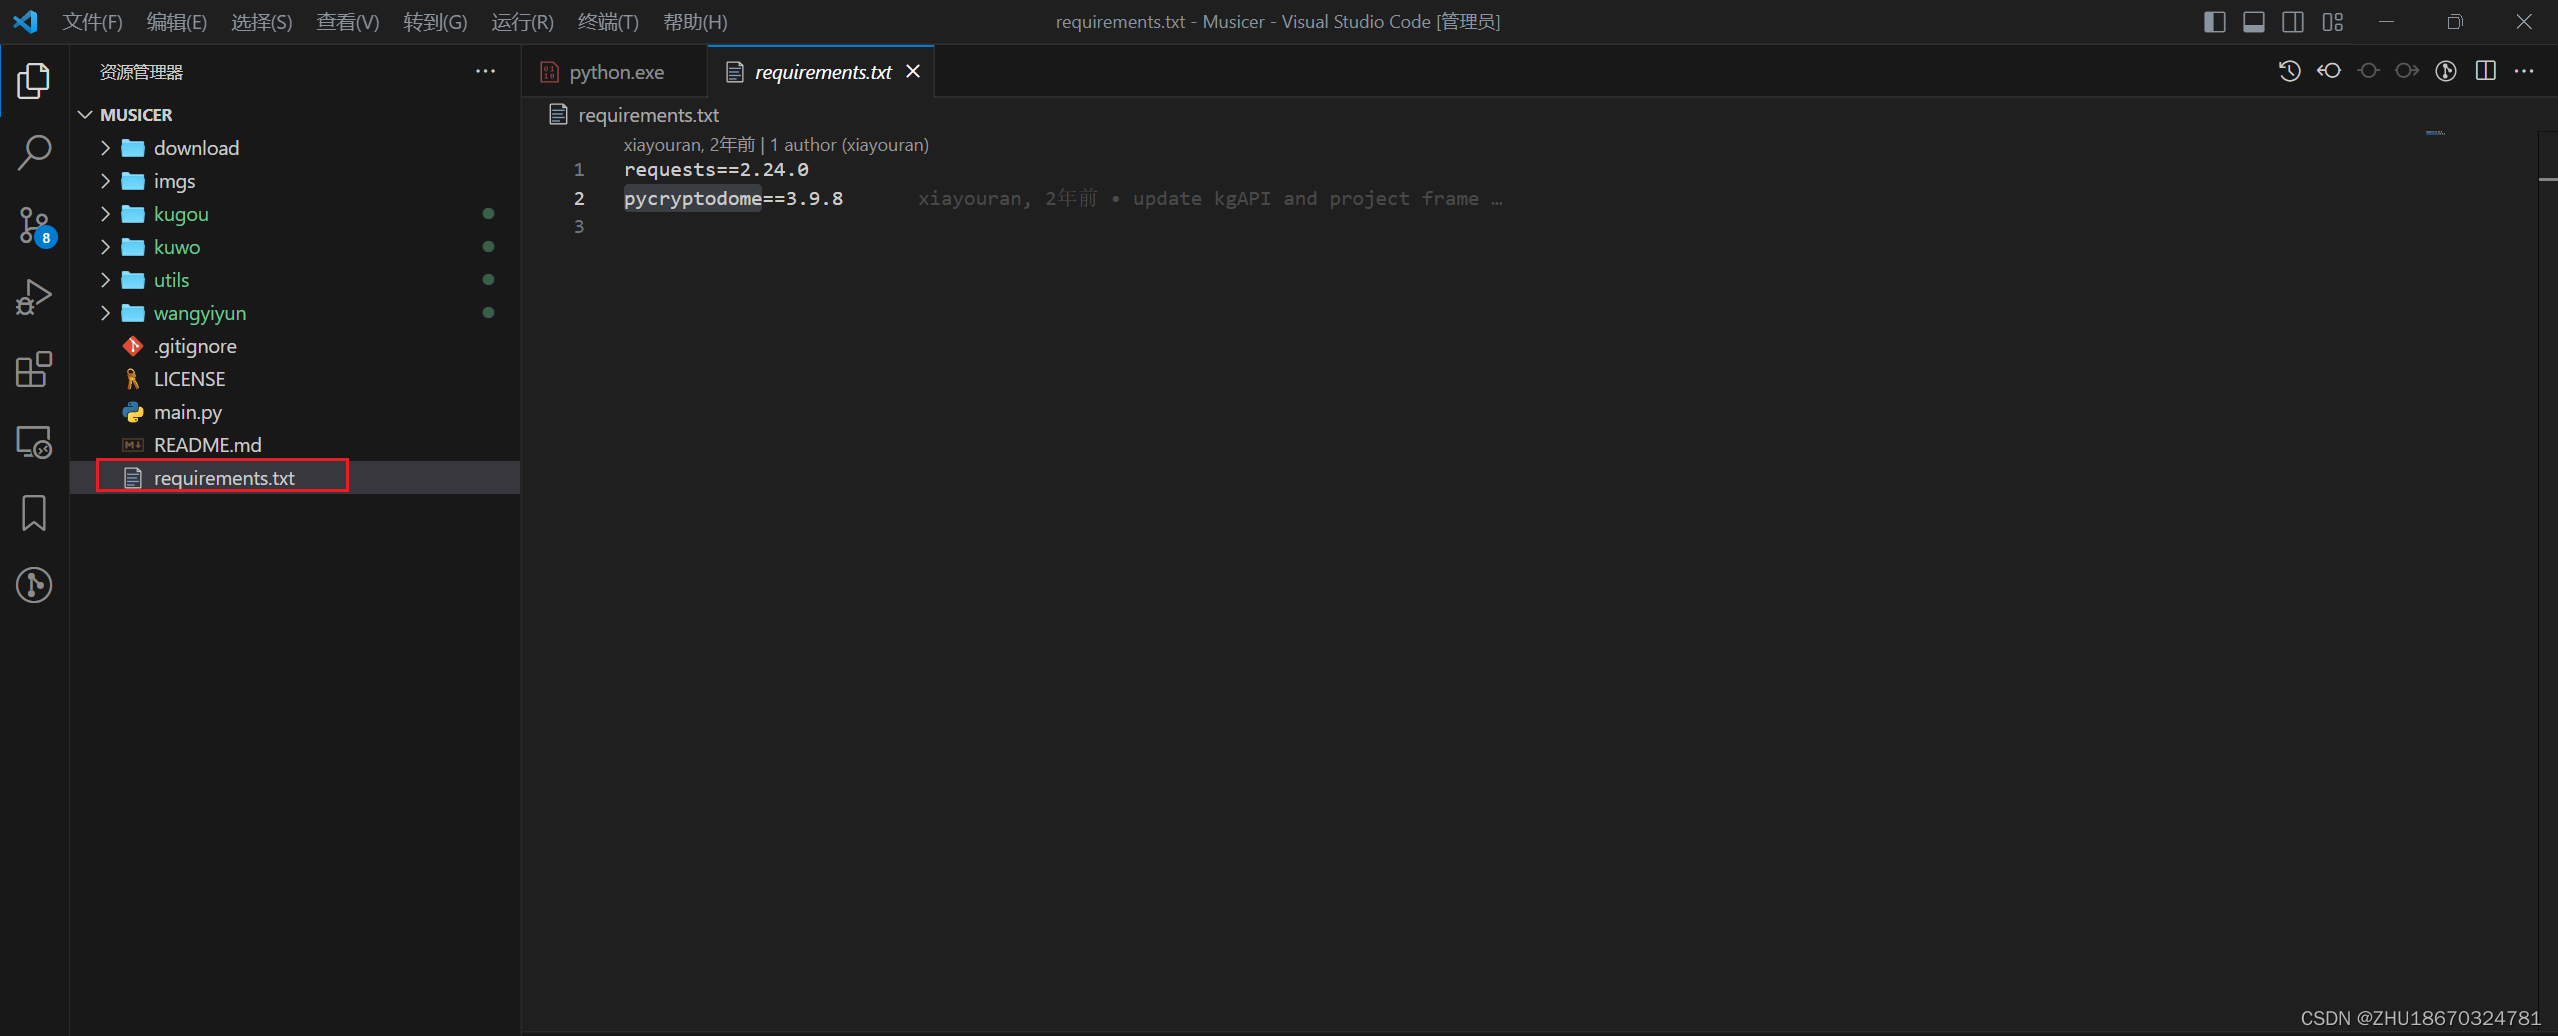Open the 帮助(H) menu
The width and height of the screenshot is (2558, 1036).
pos(695,22)
